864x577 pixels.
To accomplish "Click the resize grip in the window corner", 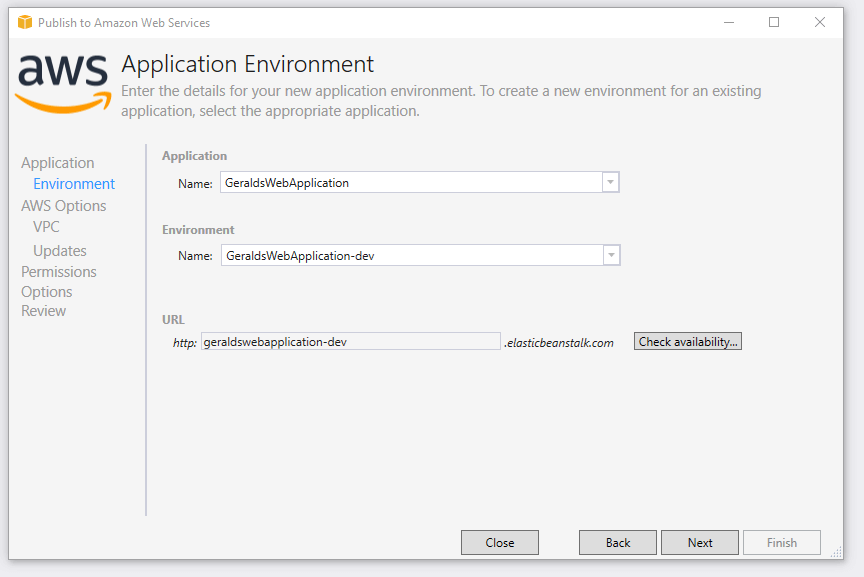I will (x=836, y=552).
